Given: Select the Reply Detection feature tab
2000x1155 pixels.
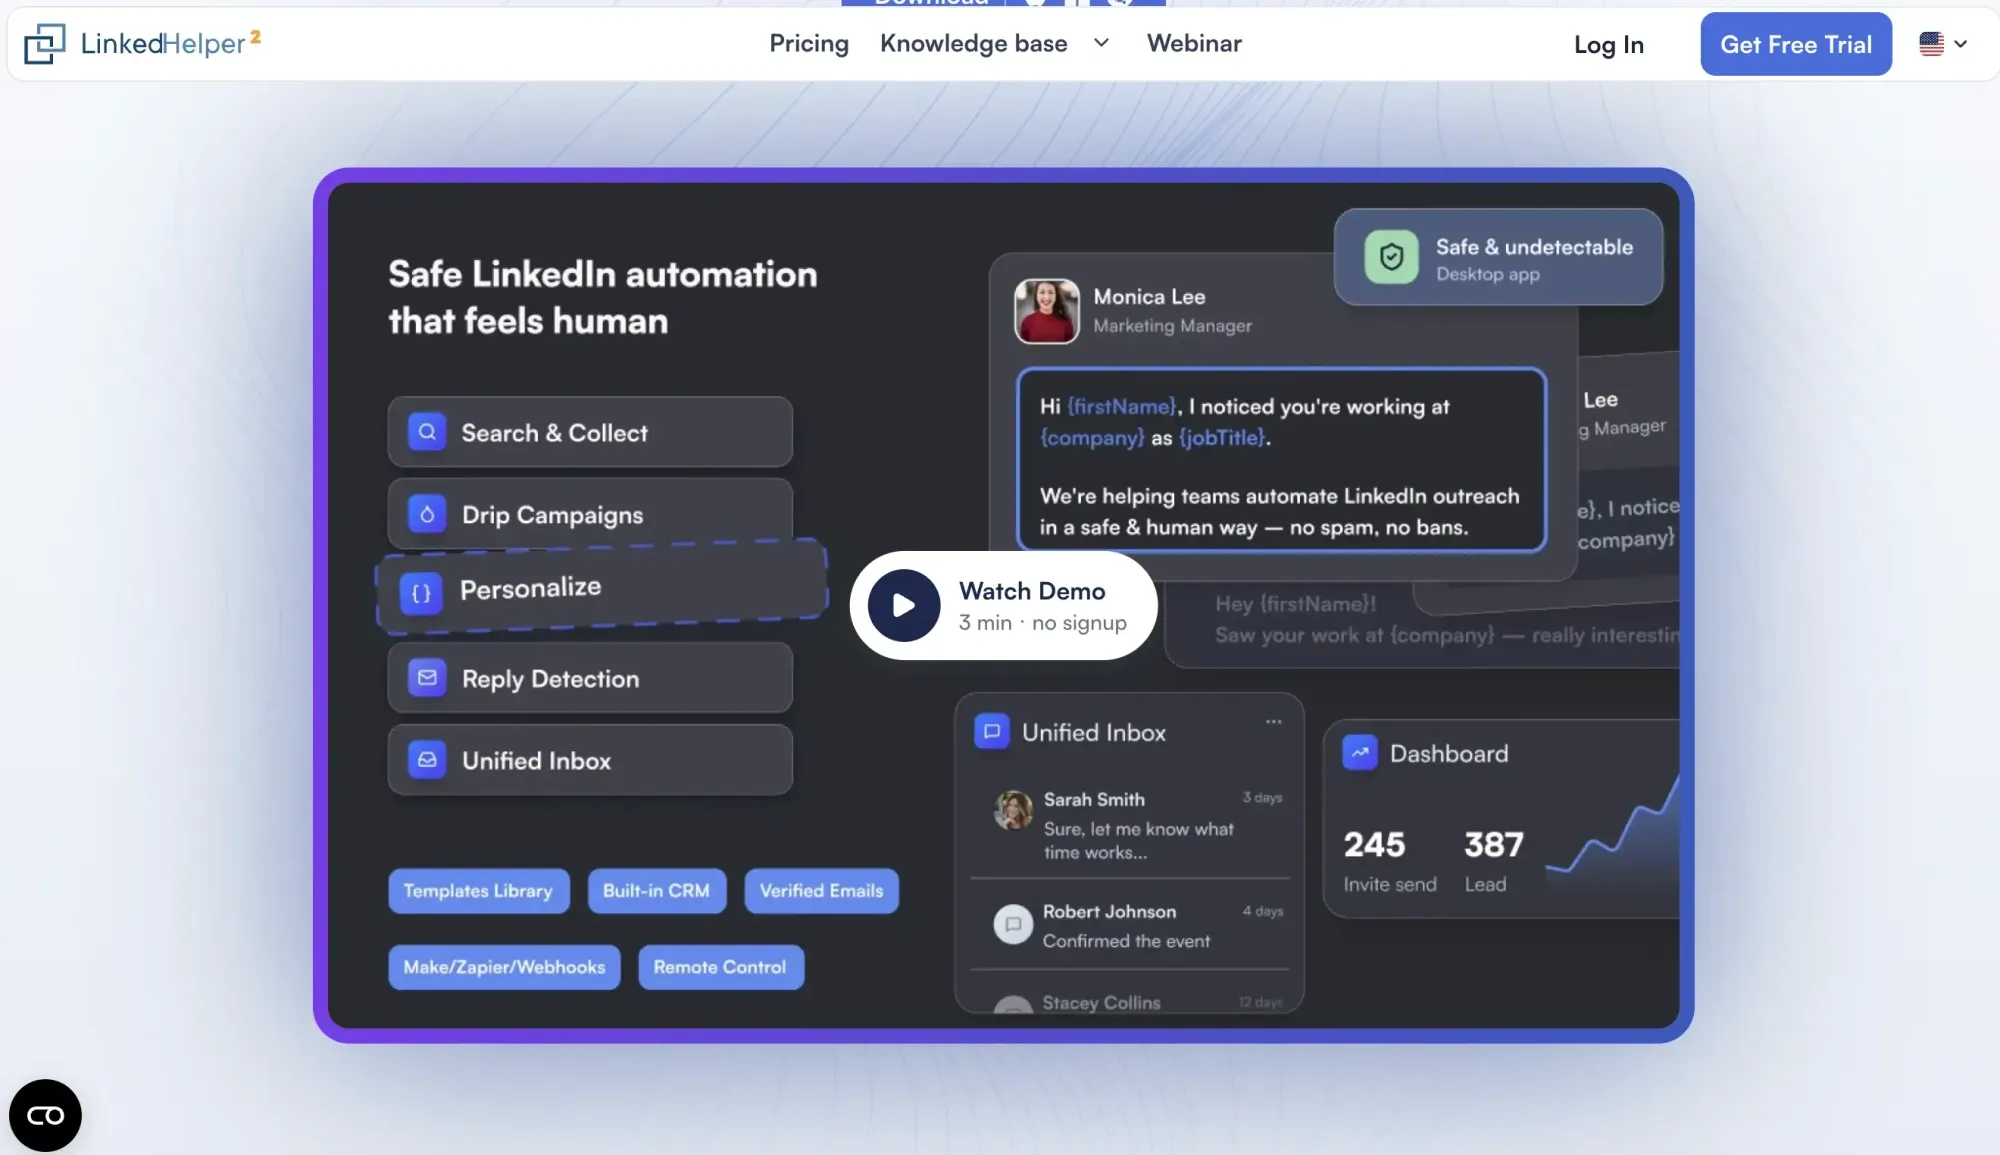Looking at the screenshot, I should click(590, 678).
